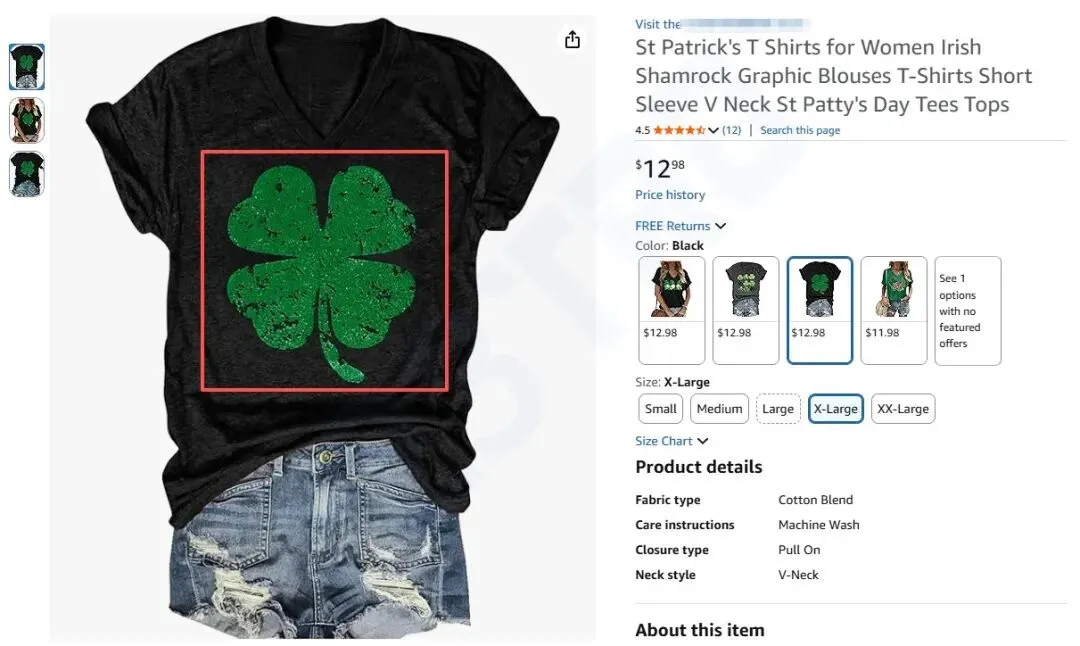1080x646 pixels.
Task: Select size Large
Action: pos(778,408)
